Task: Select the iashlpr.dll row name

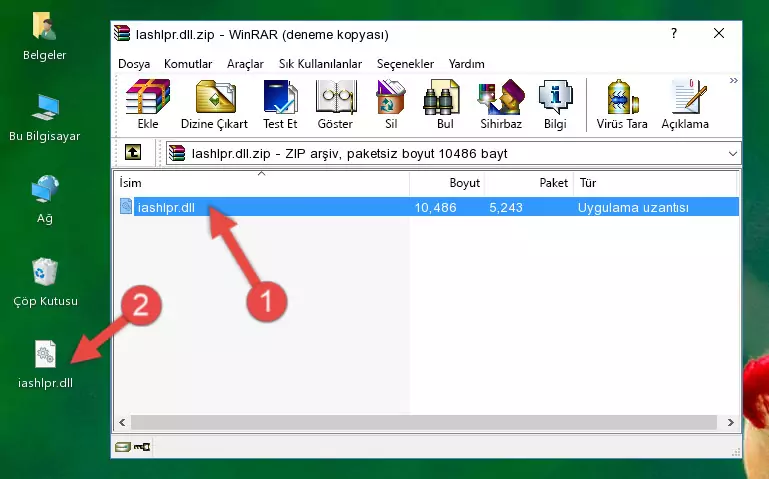Action: pos(166,207)
